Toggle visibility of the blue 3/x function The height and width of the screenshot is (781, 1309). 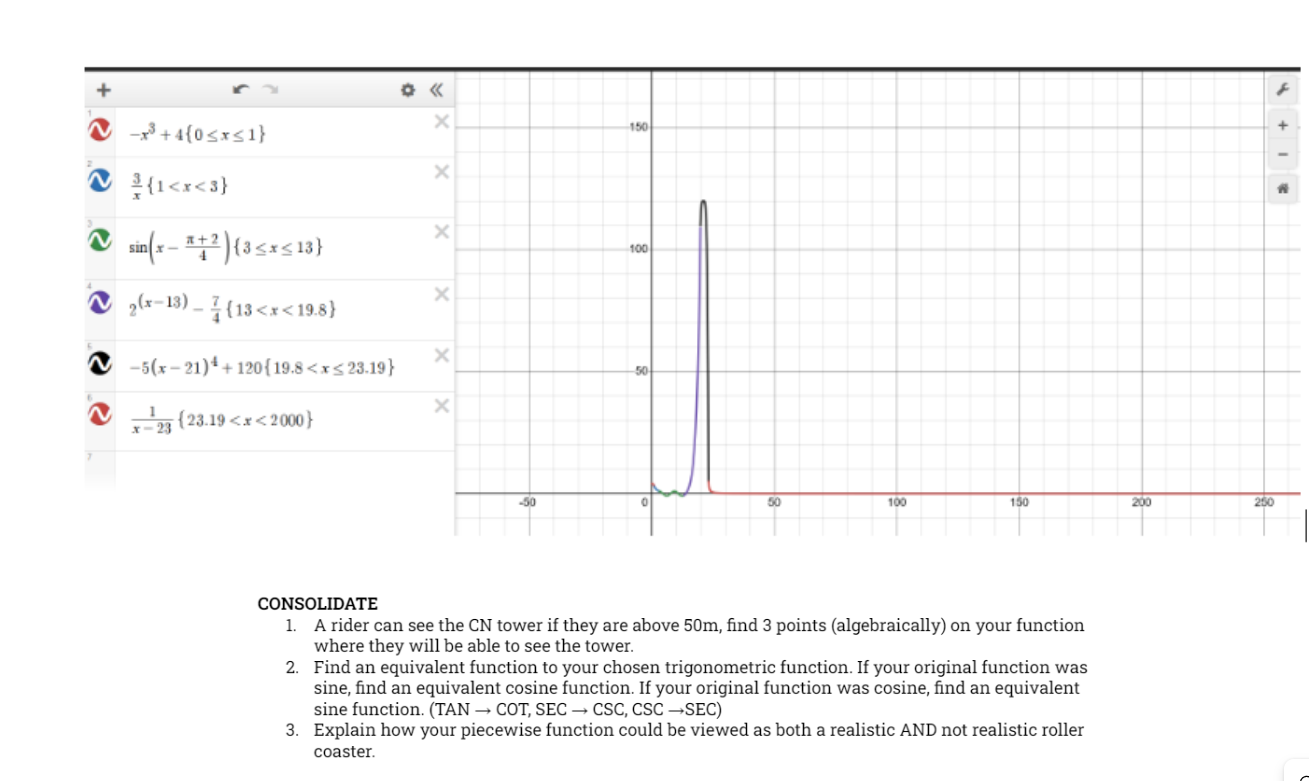pos(98,182)
